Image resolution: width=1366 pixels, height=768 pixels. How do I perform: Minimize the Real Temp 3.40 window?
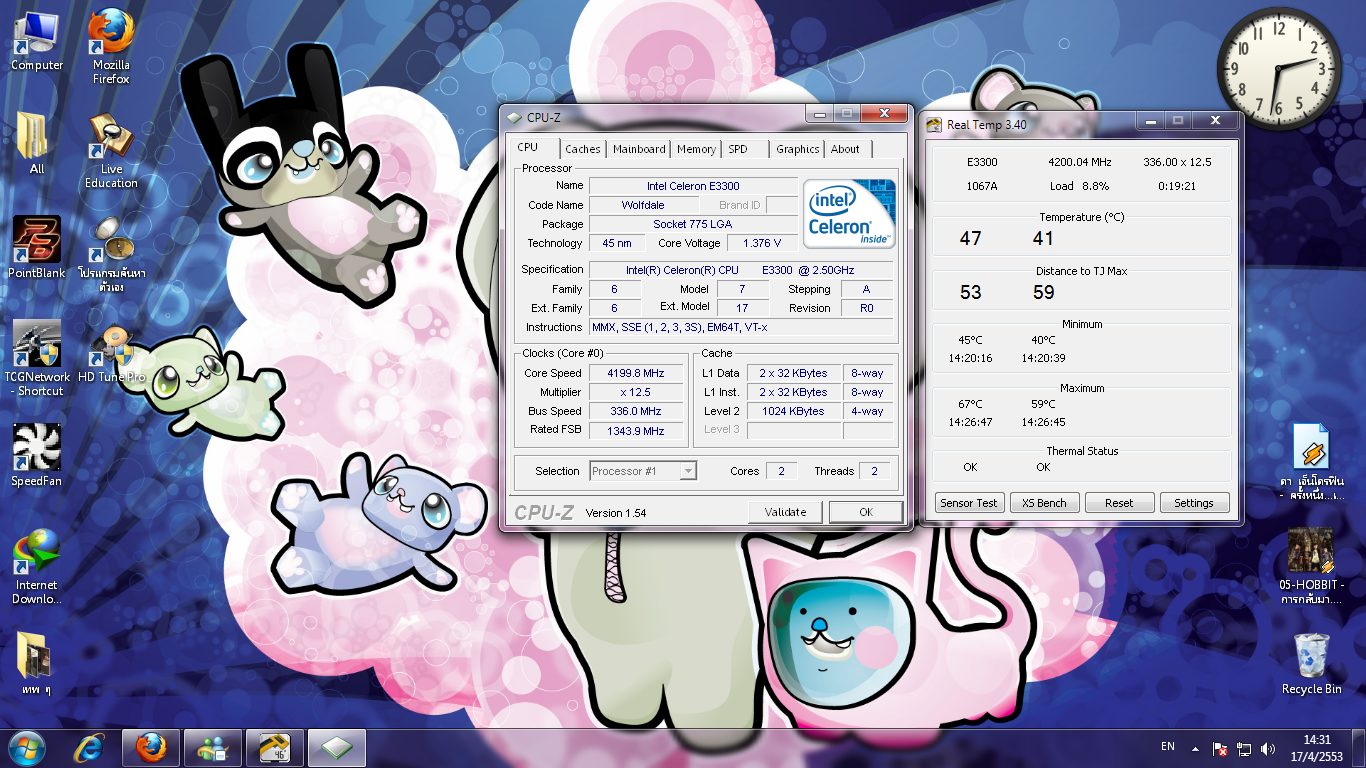pos(1149,120)
